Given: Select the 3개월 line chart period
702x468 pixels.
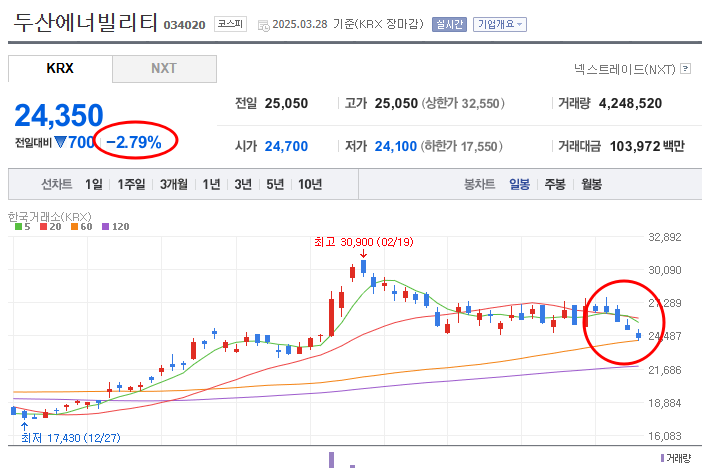Looking at the screenshot, I should [174, 184].
